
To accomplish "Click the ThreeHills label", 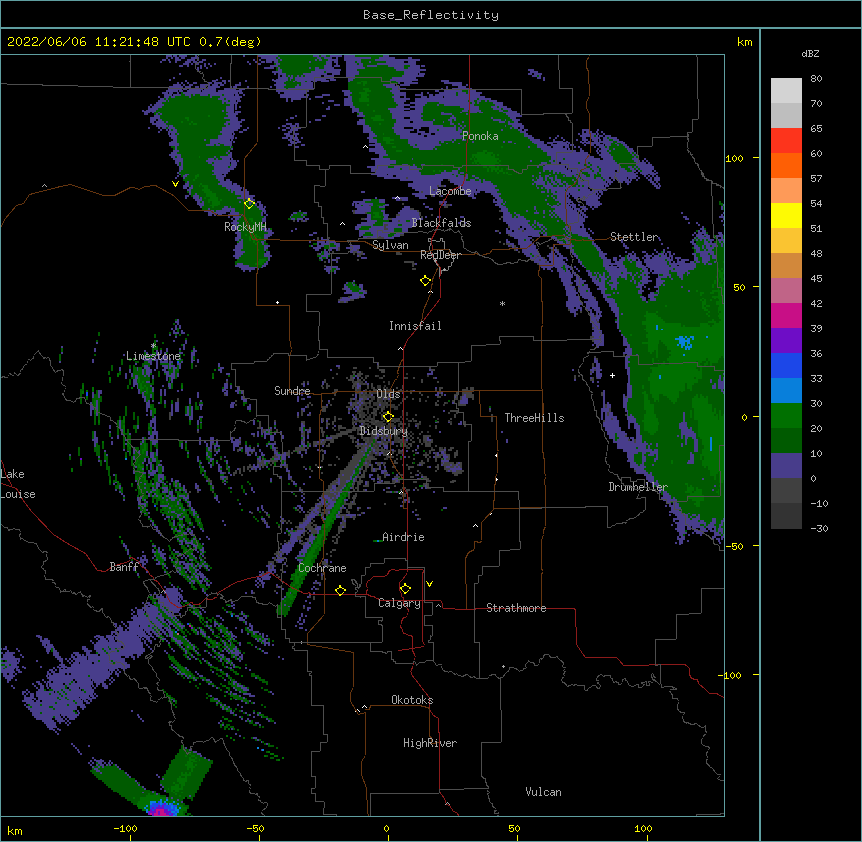I will [x=534, y=418].
